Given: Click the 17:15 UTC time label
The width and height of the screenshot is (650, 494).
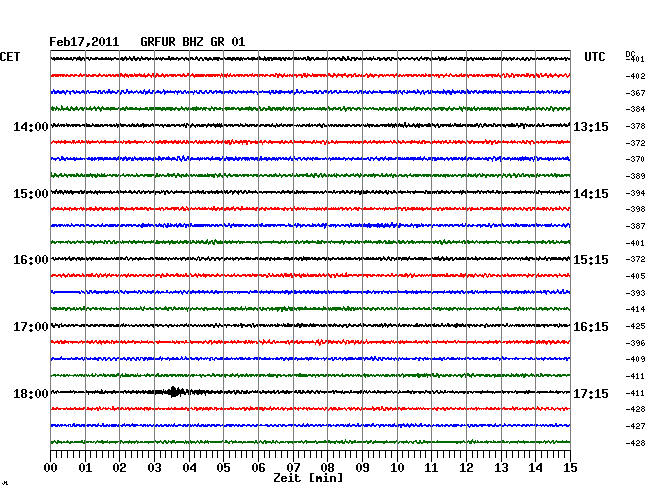Looking at the screenshot, I should click(x=591, y=393).
